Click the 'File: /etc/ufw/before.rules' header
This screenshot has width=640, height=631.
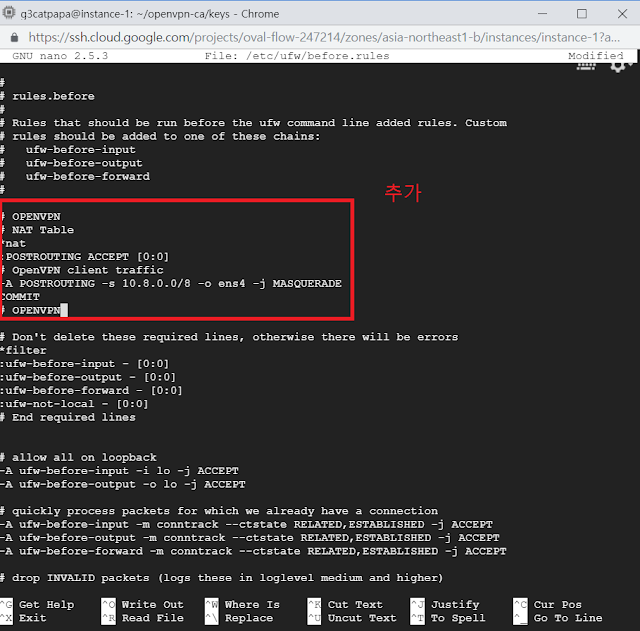click(x=297, y=56)
